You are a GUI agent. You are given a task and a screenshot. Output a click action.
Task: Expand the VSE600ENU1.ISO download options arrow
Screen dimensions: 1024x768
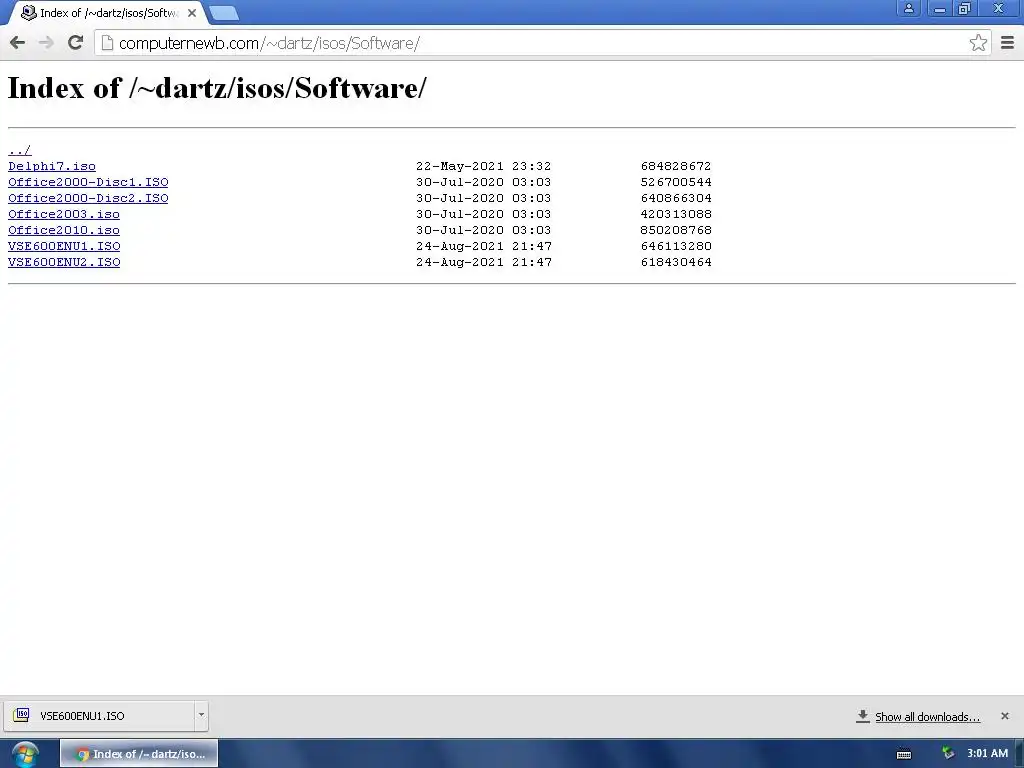[201, 716]
